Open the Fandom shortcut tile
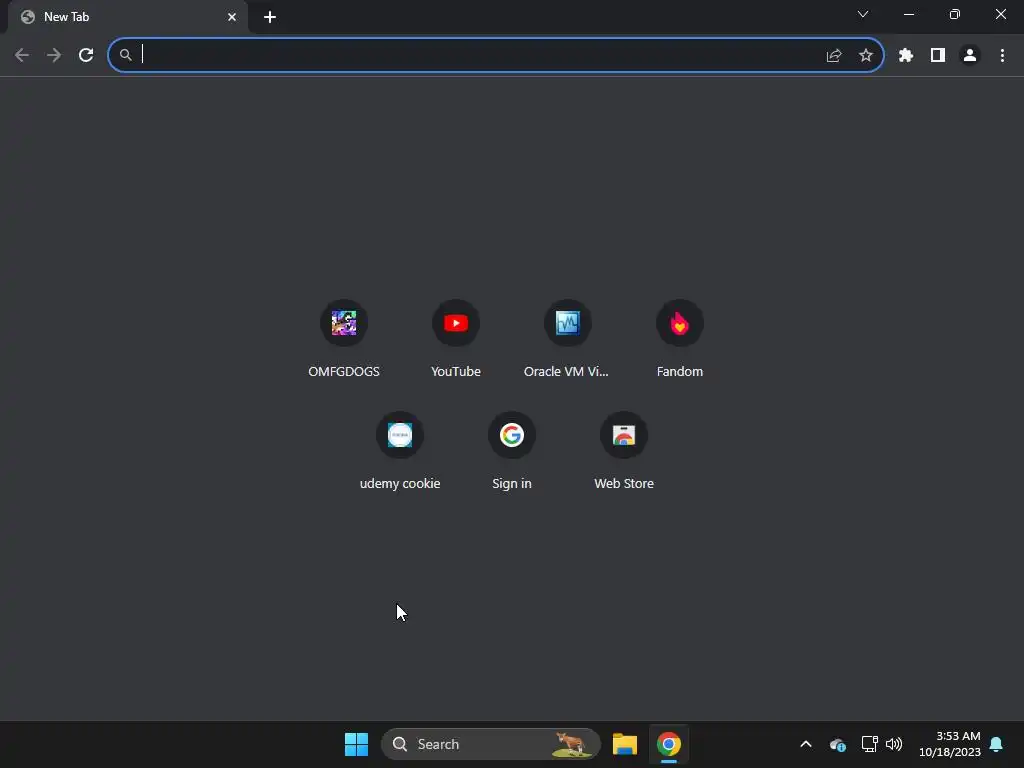 coord(679,339)
